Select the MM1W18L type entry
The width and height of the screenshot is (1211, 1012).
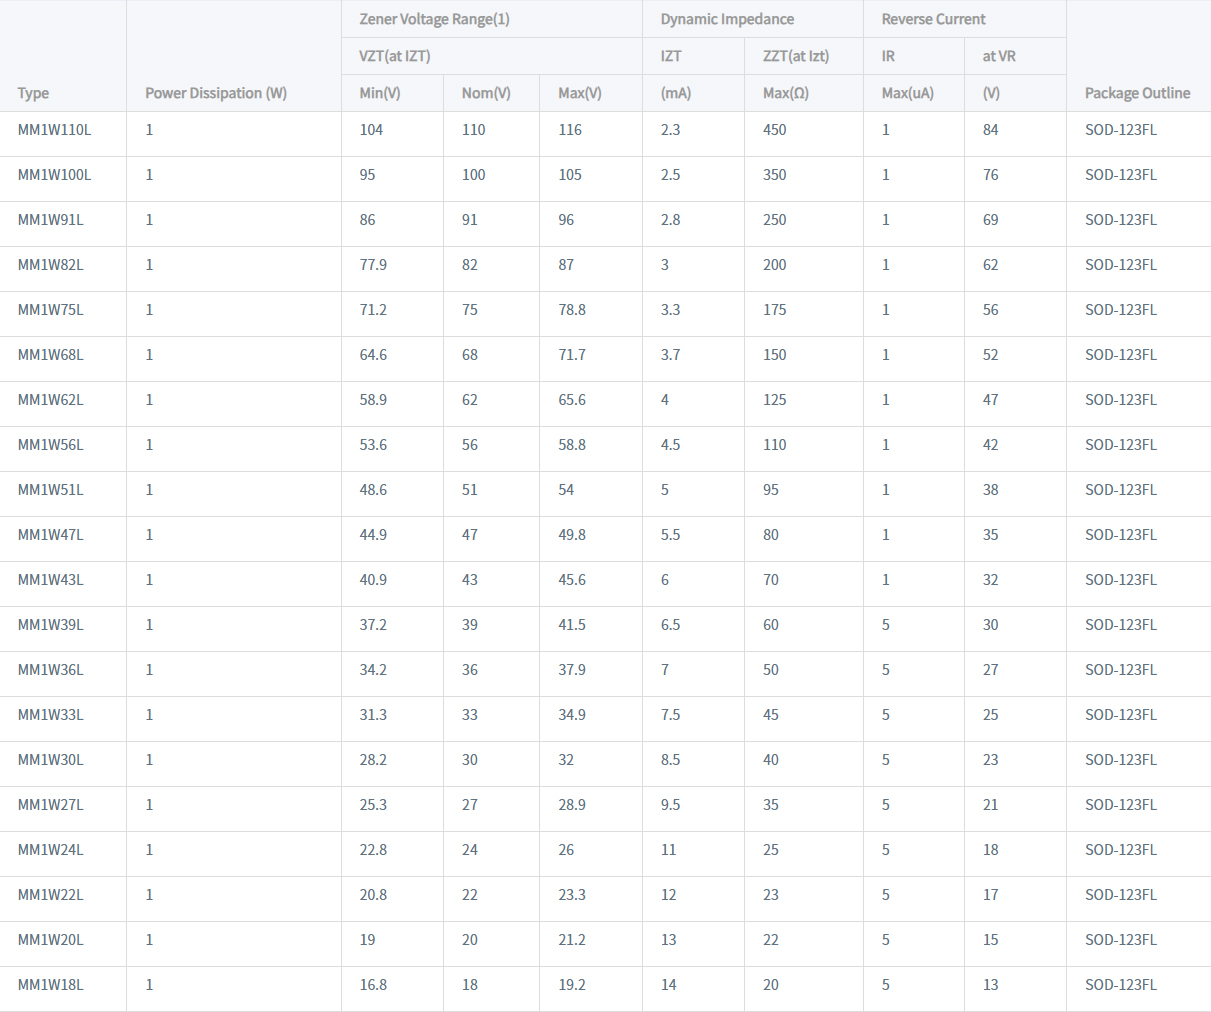pyautogui.click(x=51, y=985)
